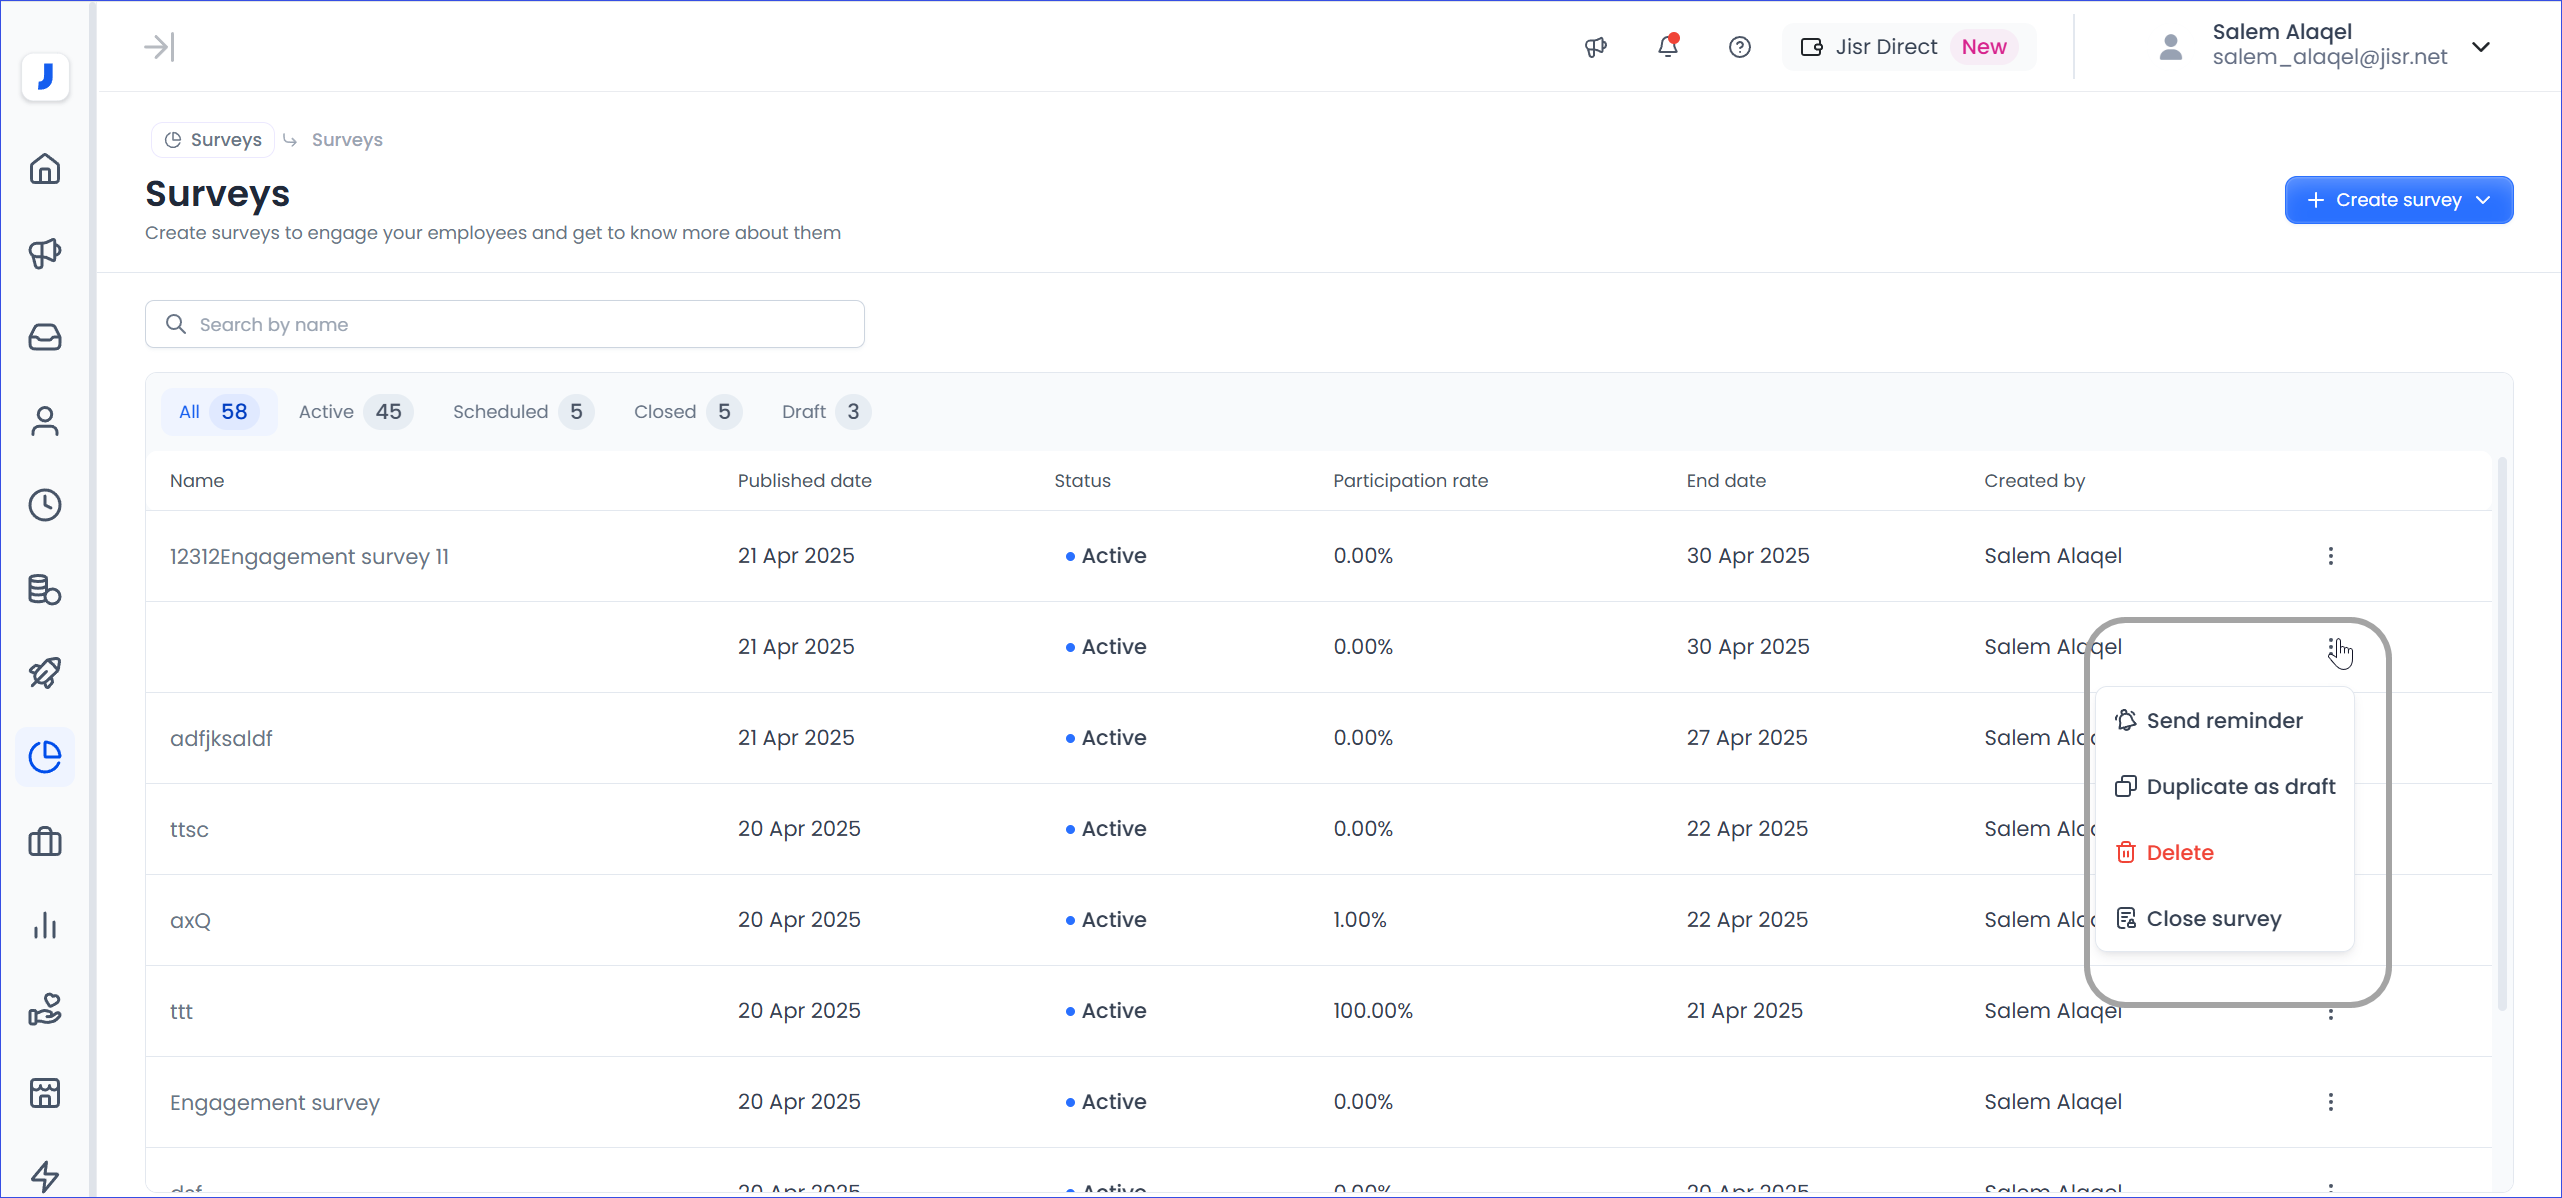Open the inbox tray icon in sidebar

(x=45, y=337)
